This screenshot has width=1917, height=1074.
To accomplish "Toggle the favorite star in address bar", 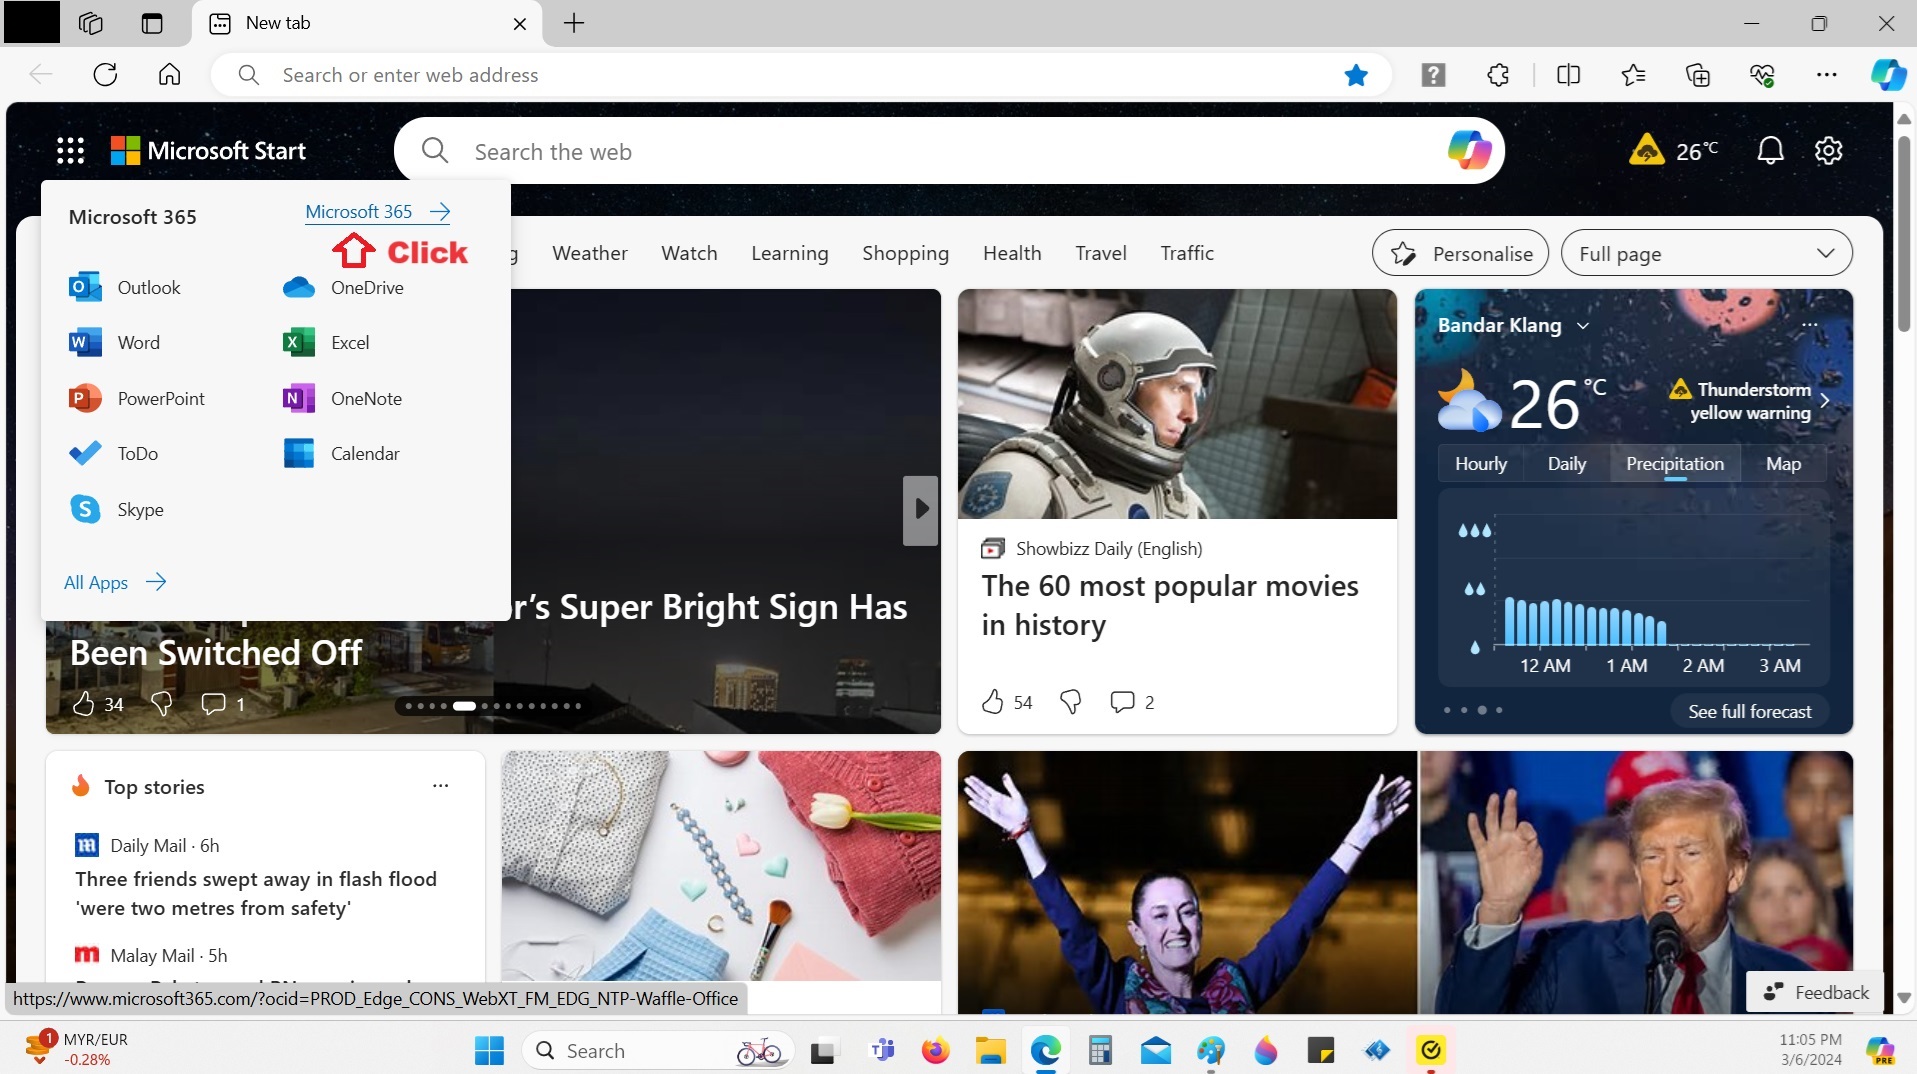I will tap(1355, 75).
